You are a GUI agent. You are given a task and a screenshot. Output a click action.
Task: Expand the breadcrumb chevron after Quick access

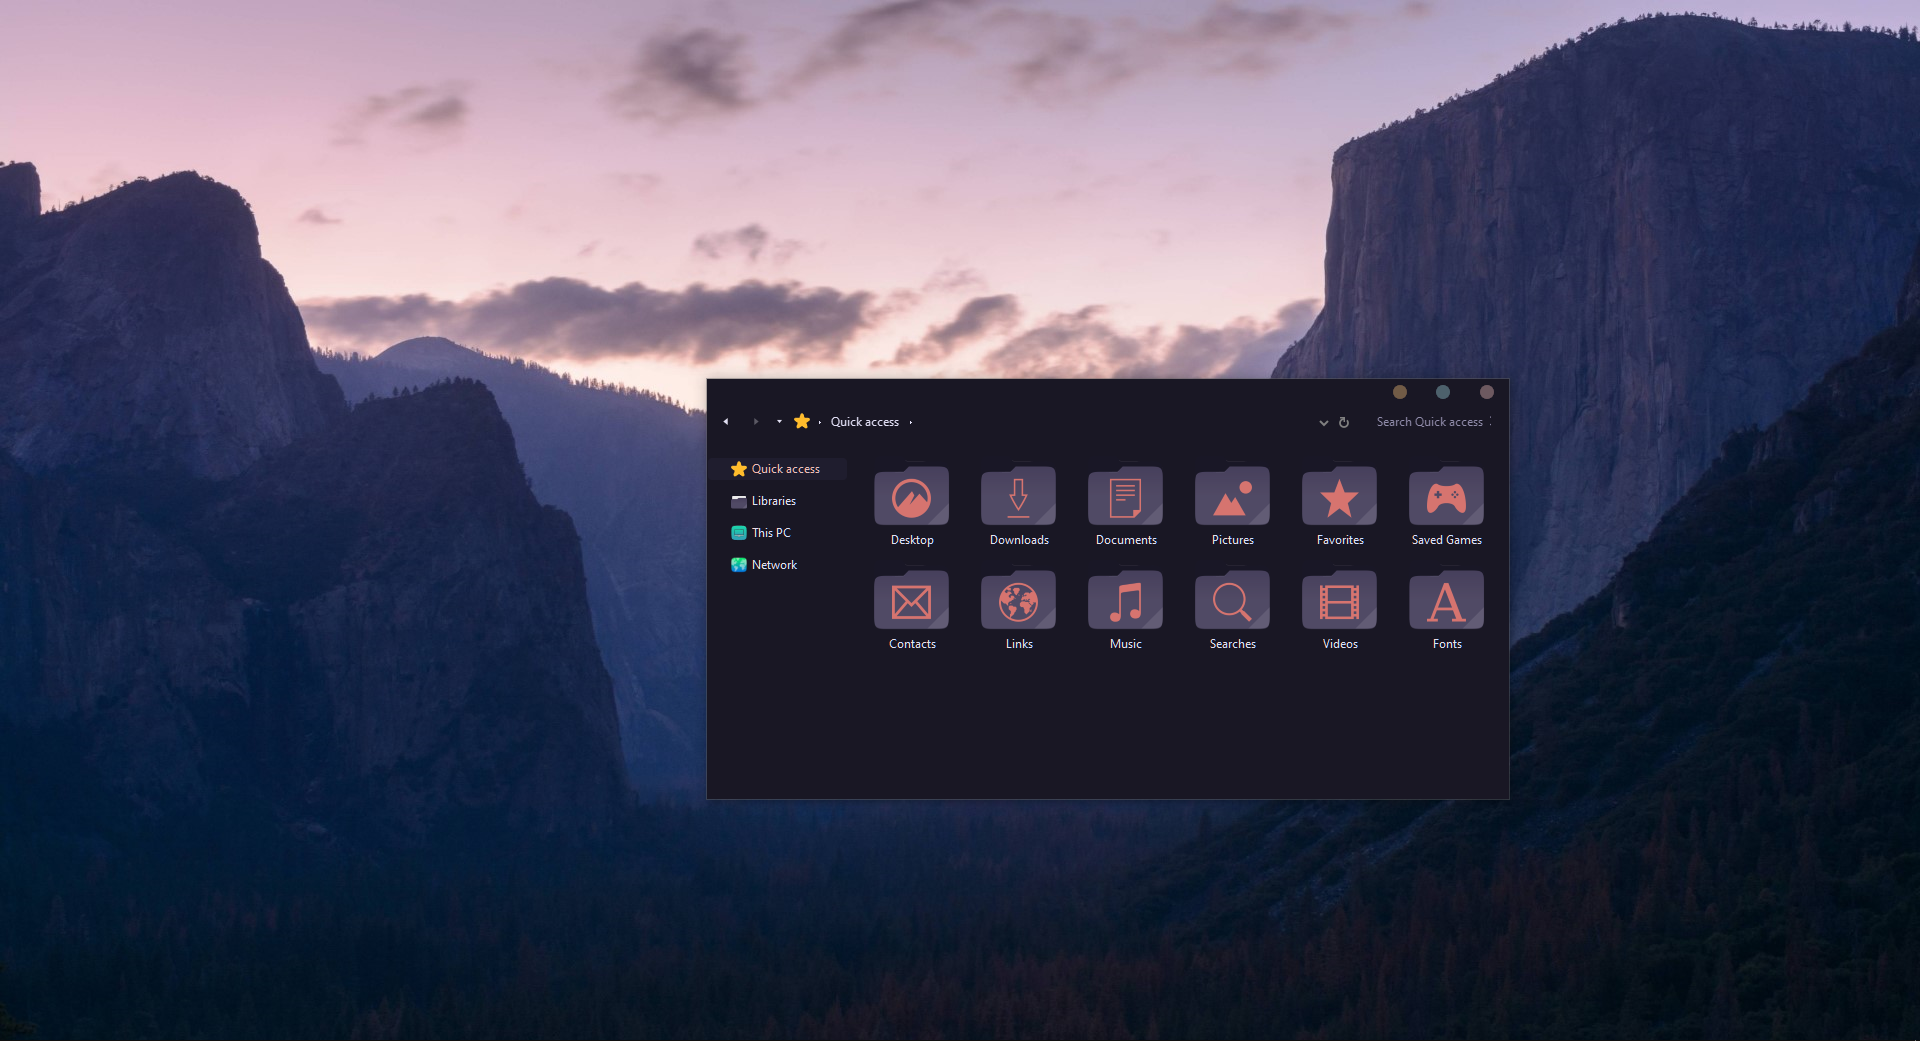(x=910, y=422)
